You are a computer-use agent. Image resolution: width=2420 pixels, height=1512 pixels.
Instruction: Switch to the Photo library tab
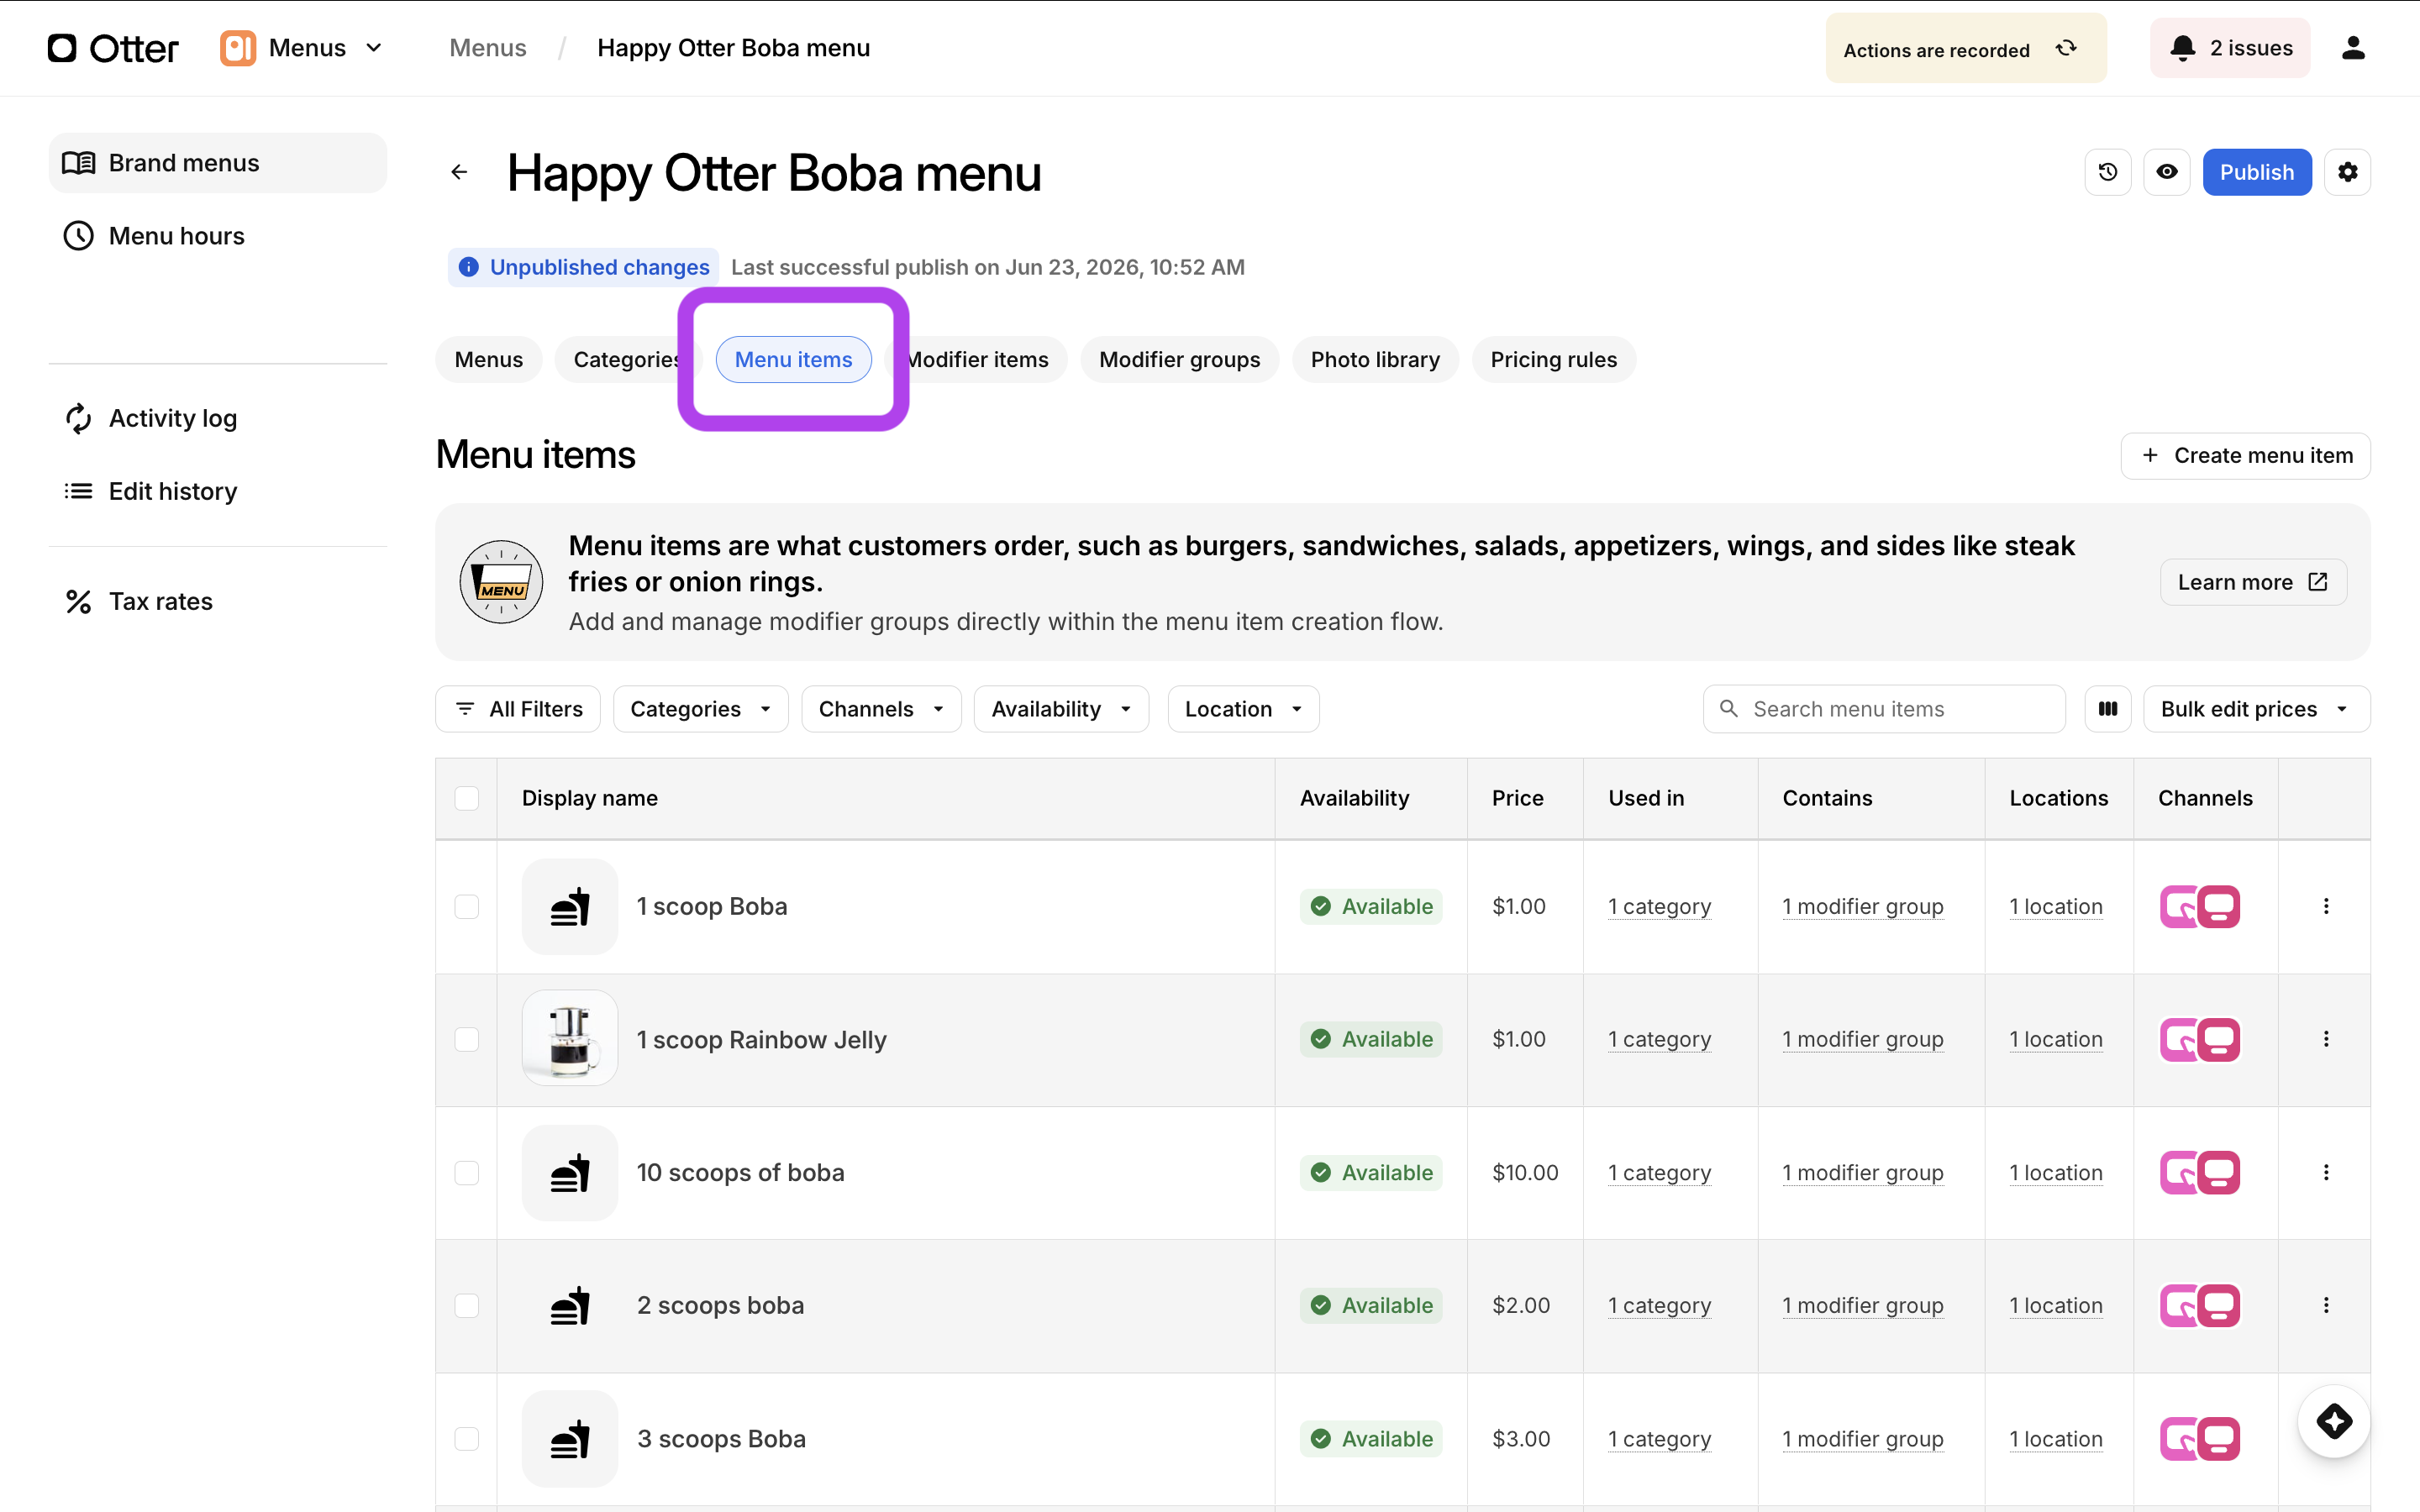[1375, 360]
